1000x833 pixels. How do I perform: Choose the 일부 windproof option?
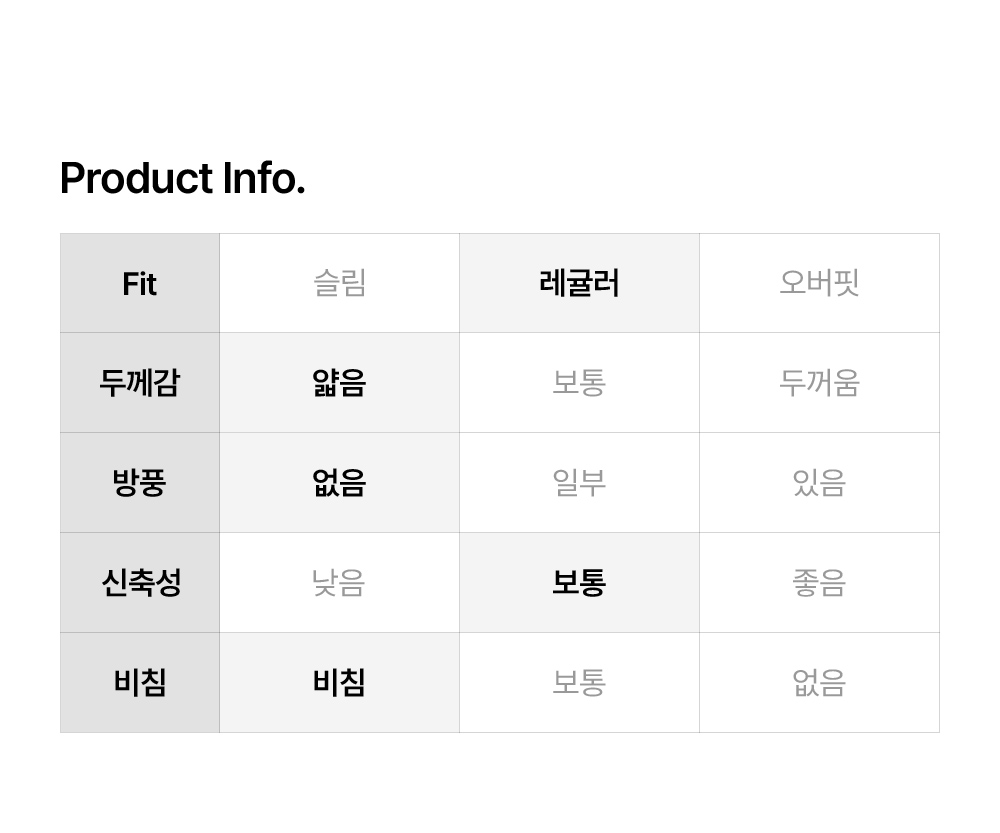click(x=579, y=483)
